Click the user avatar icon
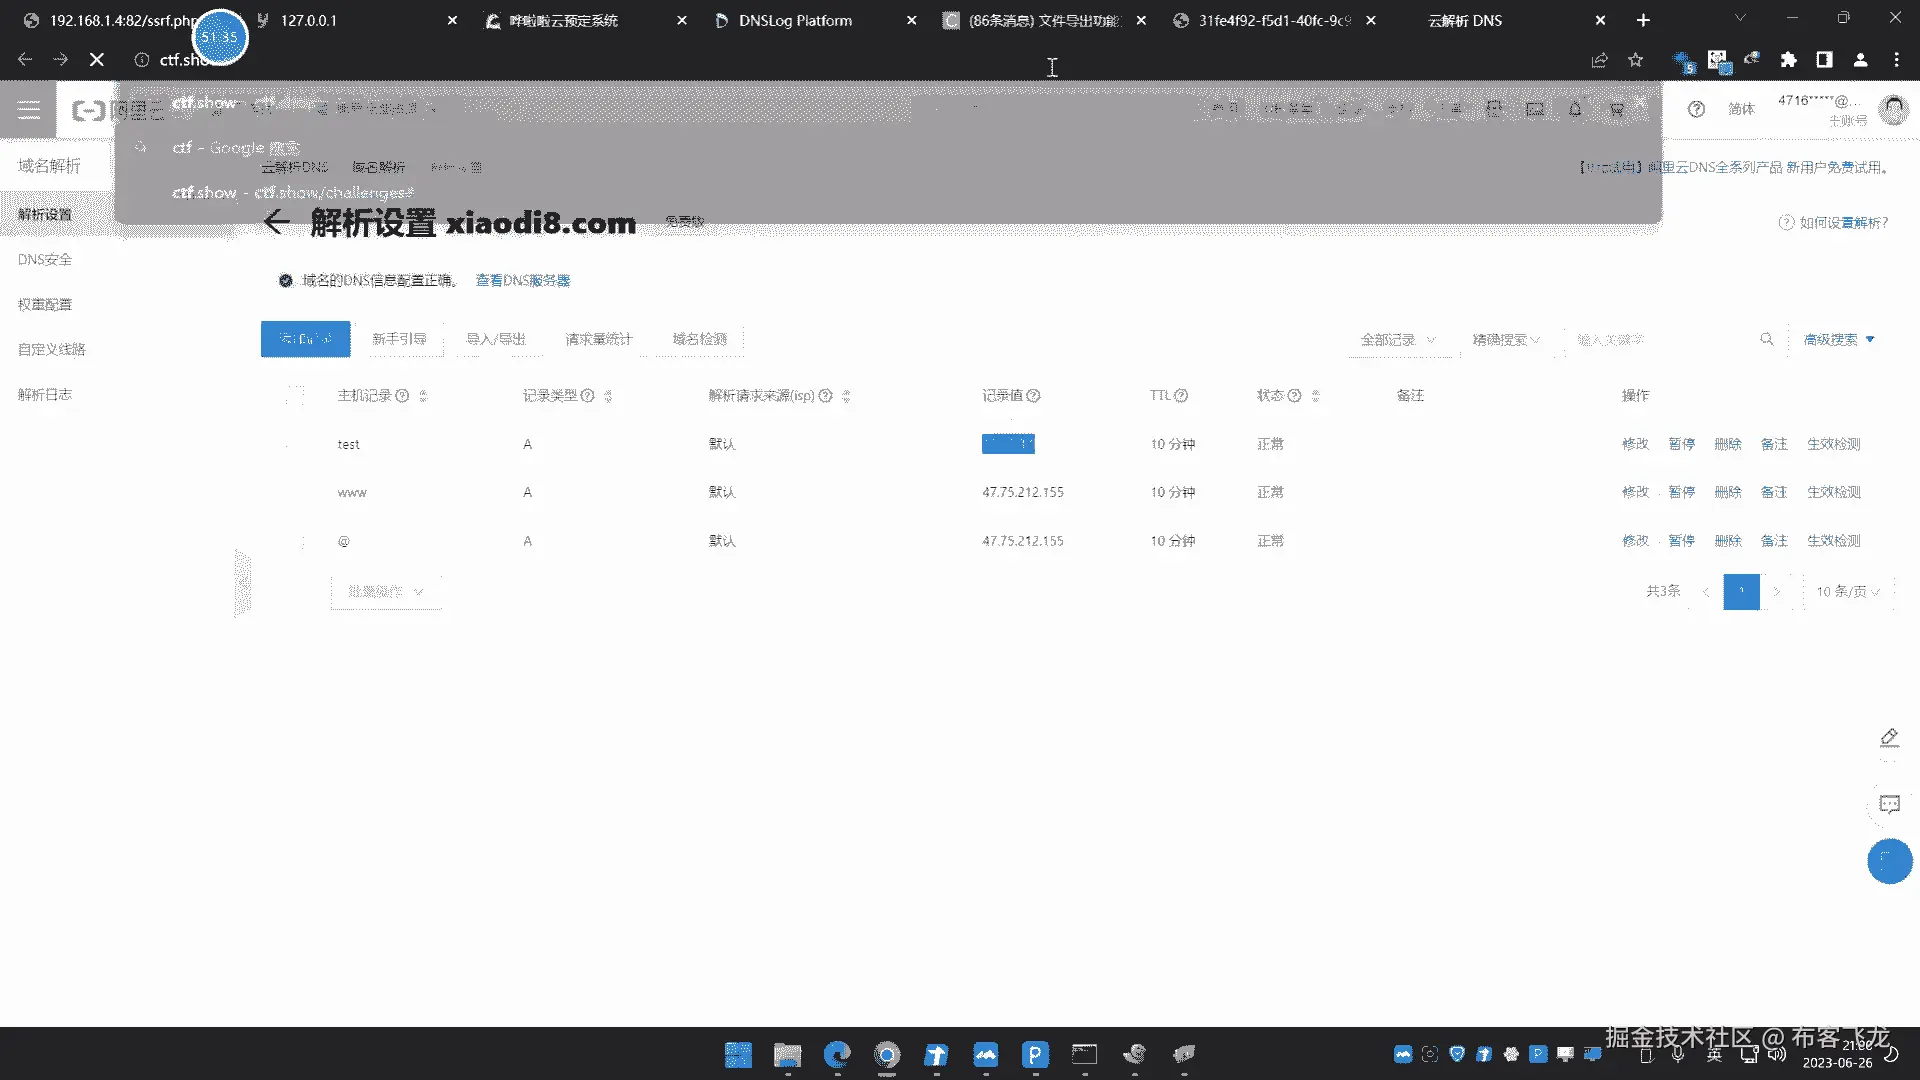This screenshot has width=1920, height=1080. (x=1893, y=109)
